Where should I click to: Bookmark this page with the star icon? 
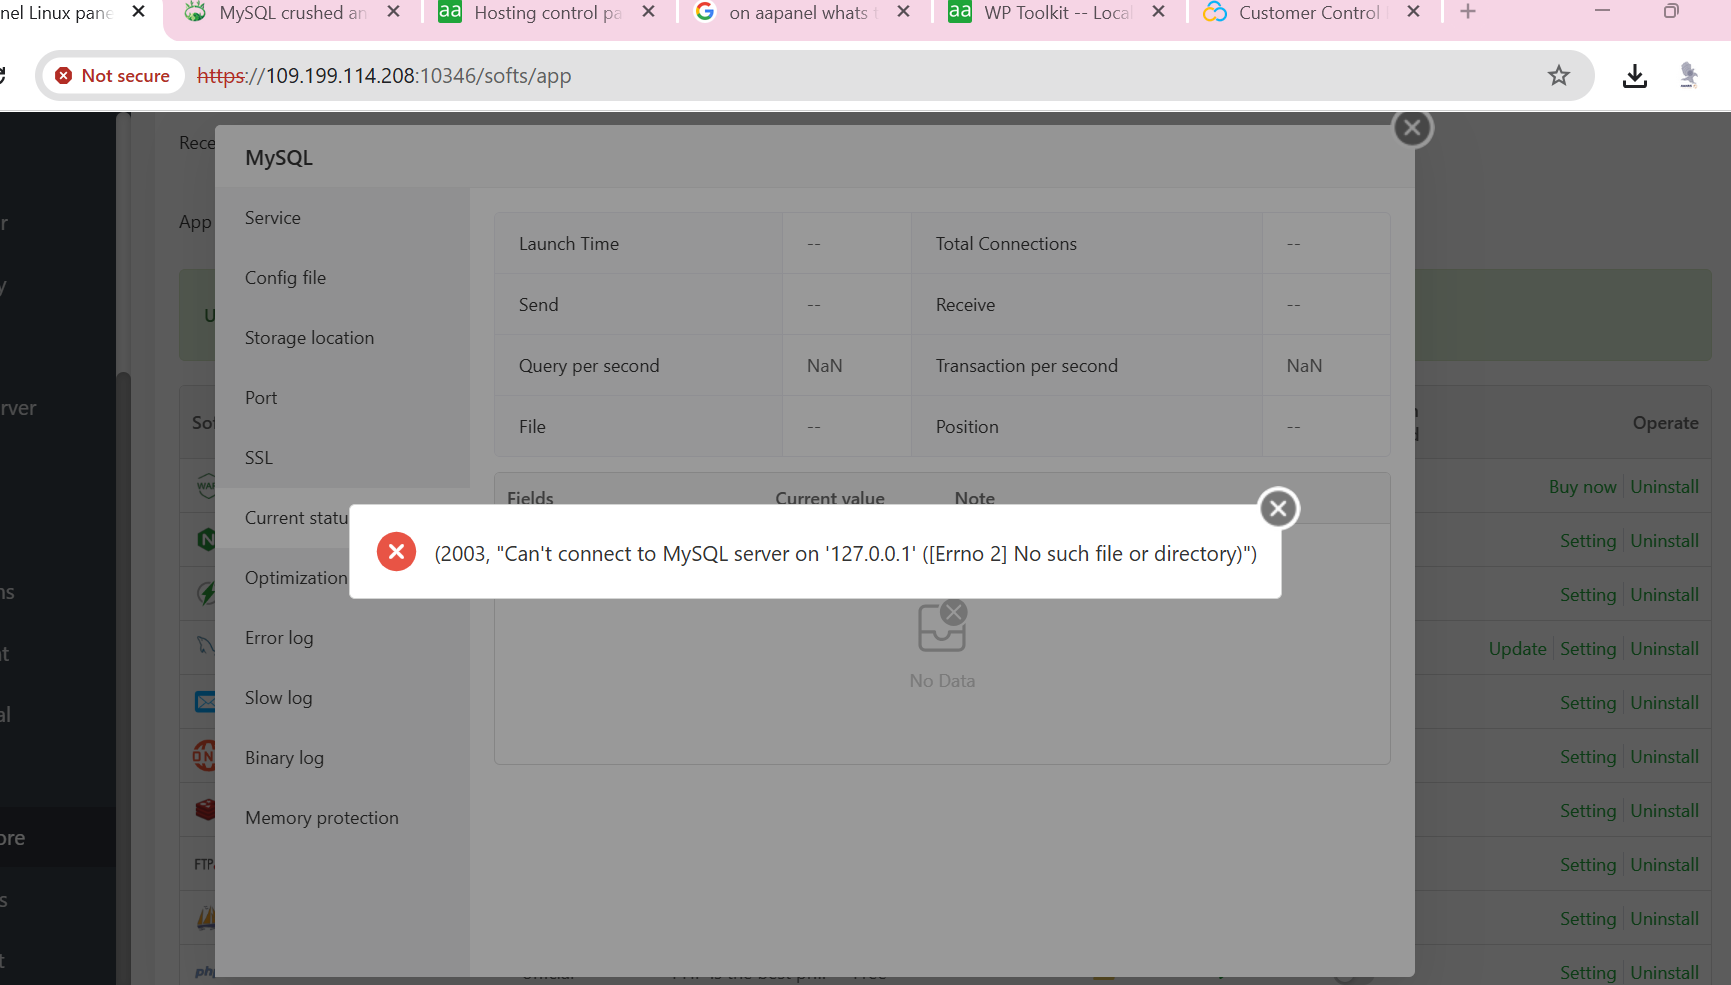click(x=1558, y=76)
